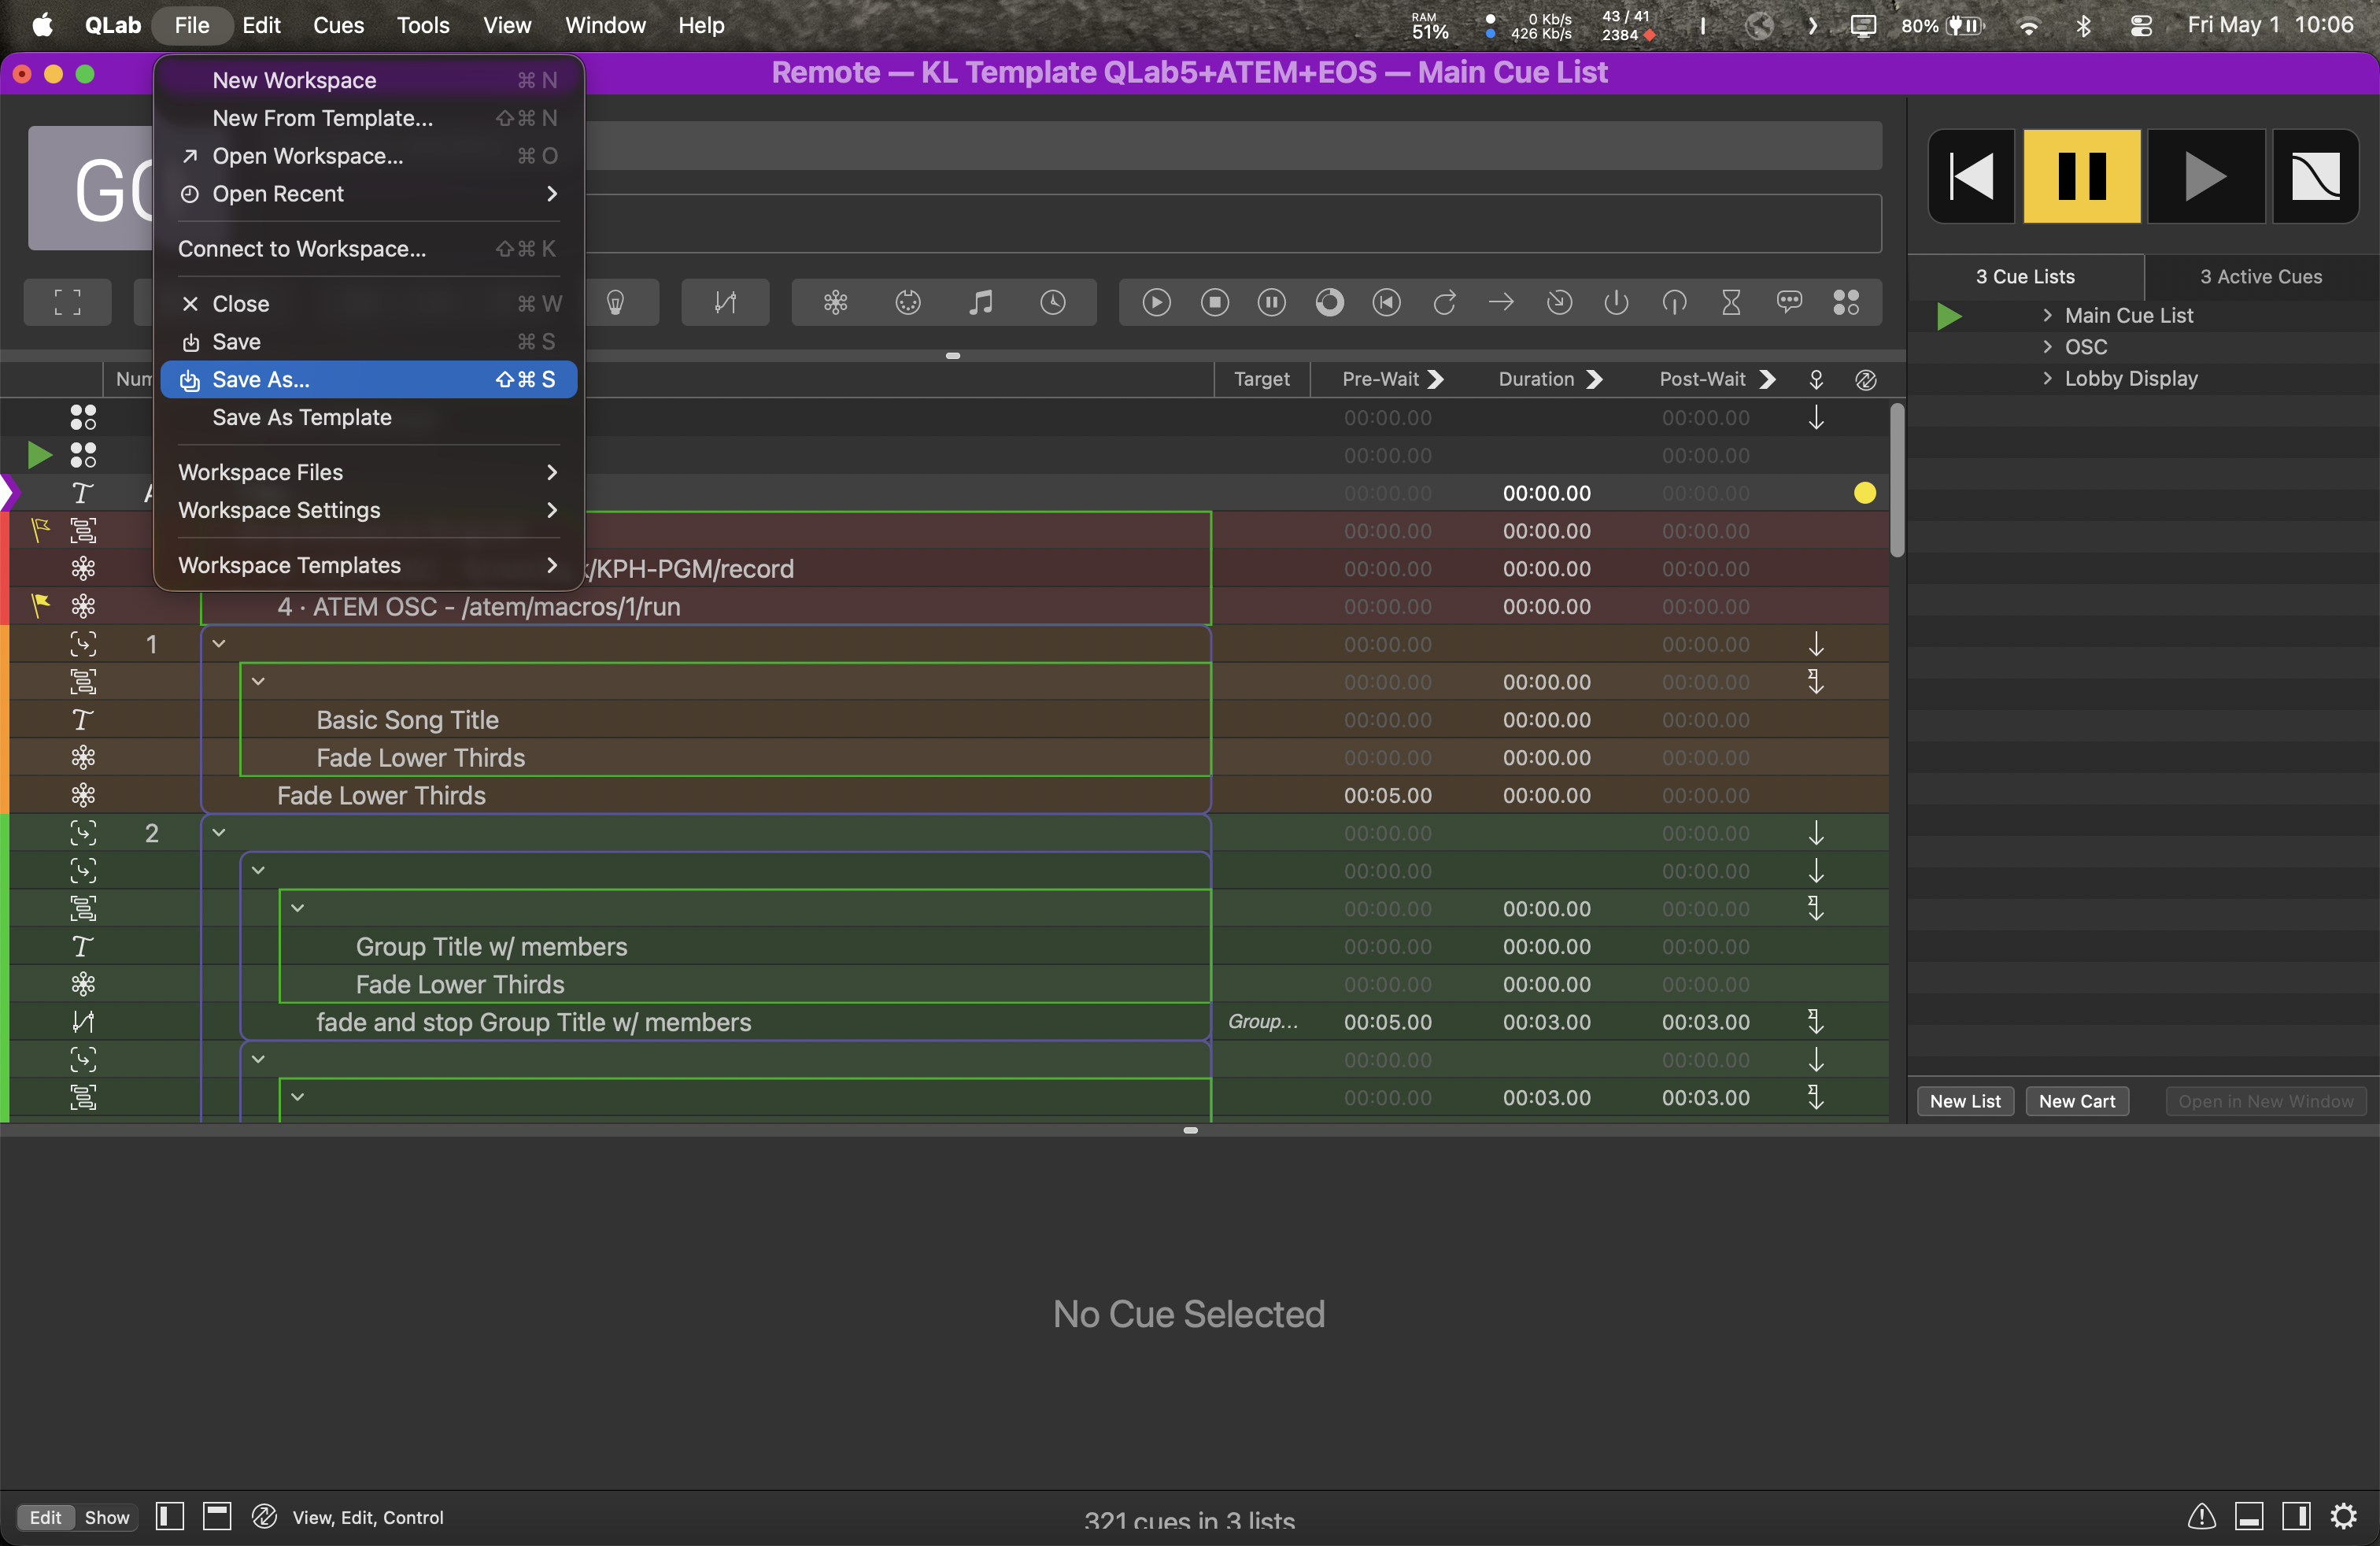
Task: Add a MIDI File cue (music note icon)
Action: 981,302
